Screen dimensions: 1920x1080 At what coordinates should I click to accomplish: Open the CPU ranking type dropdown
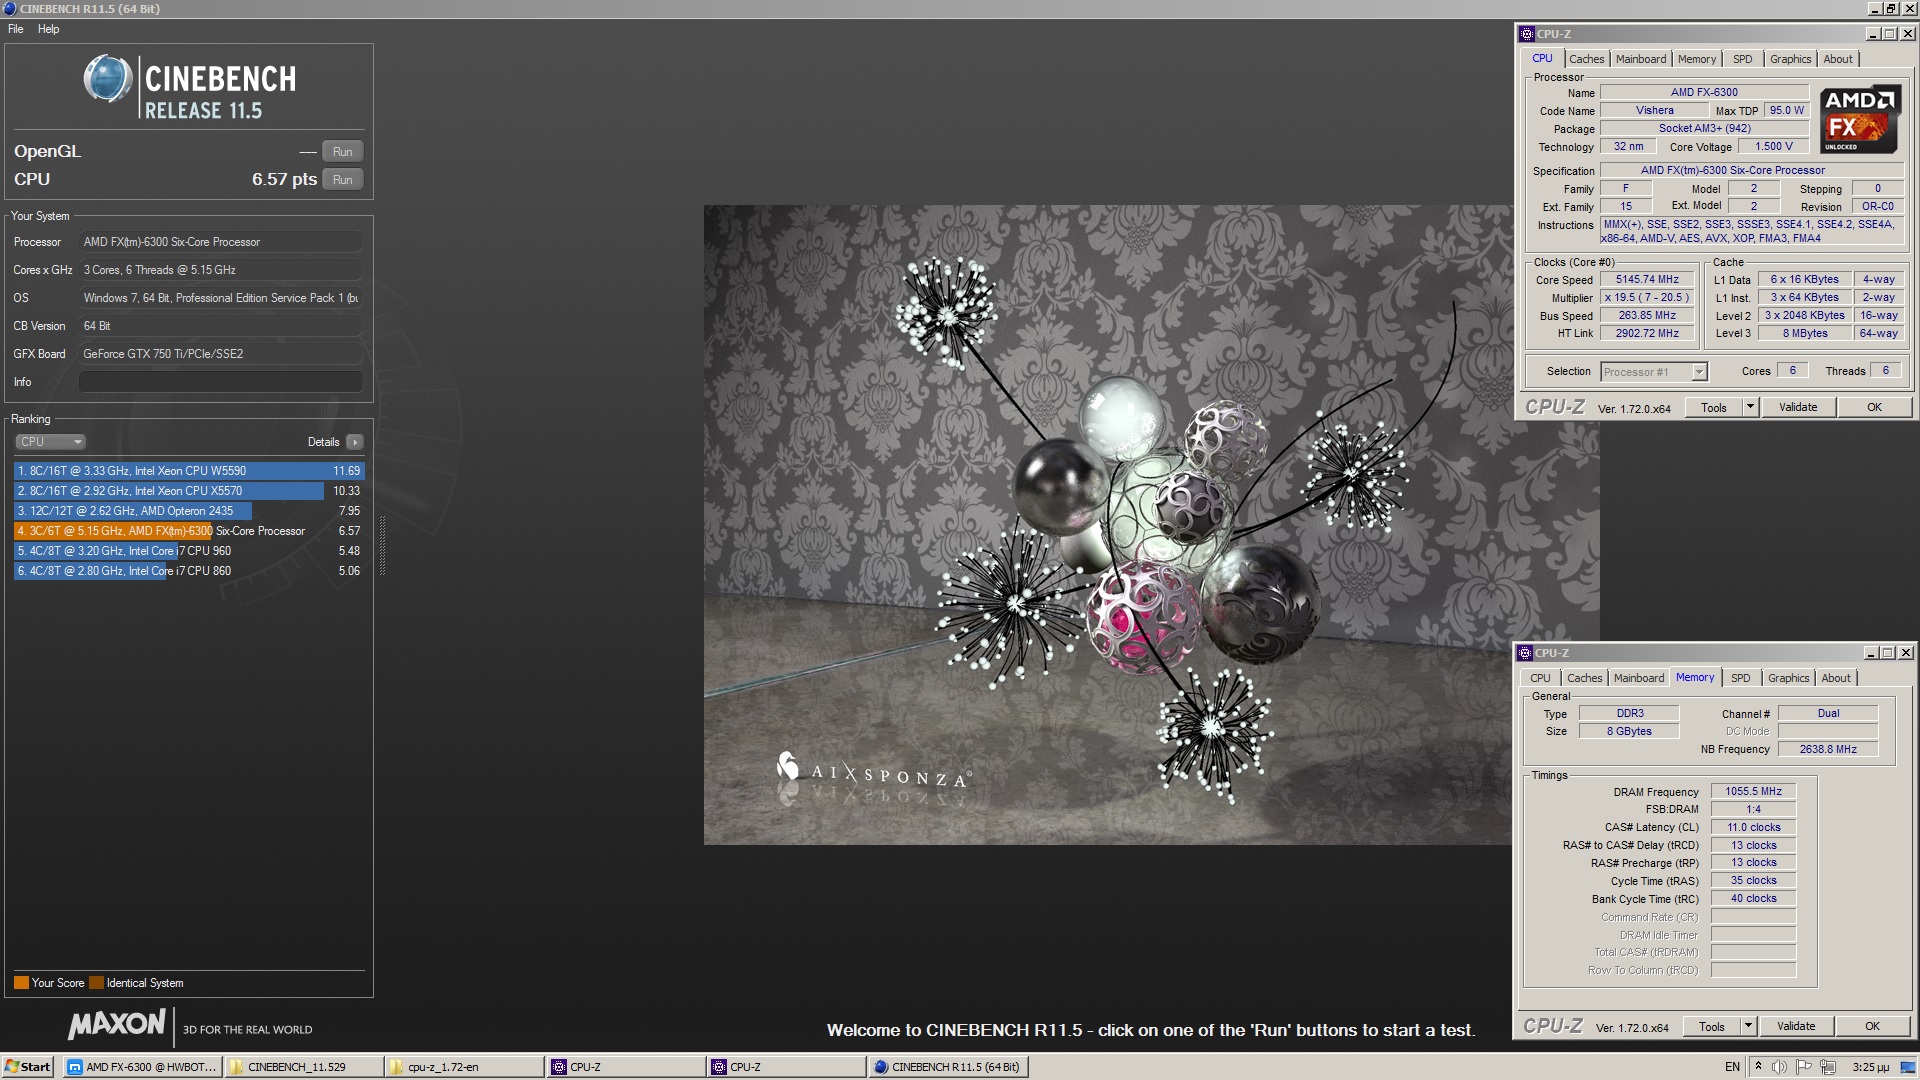coord(50,442)
